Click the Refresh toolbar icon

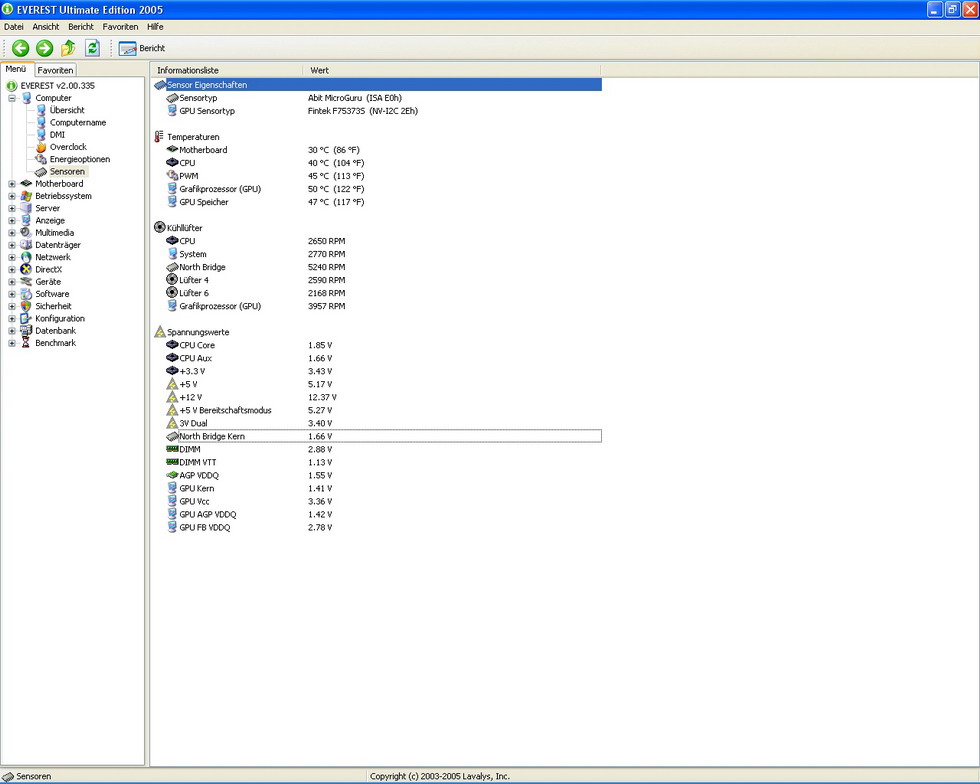click(92, 48)
